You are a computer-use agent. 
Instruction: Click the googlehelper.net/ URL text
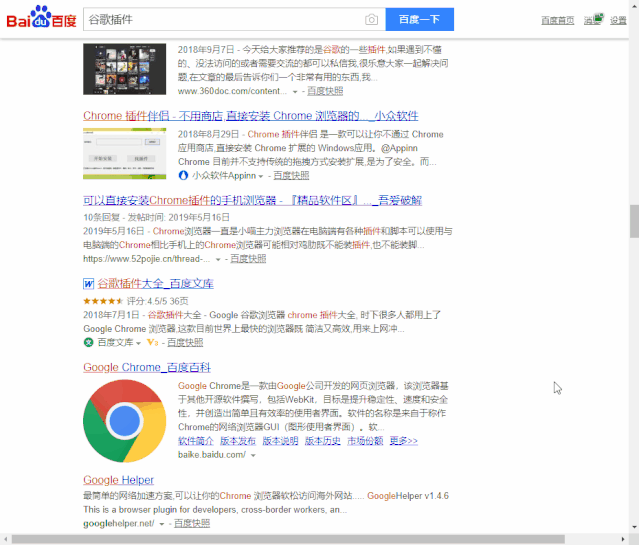point(119,523)
